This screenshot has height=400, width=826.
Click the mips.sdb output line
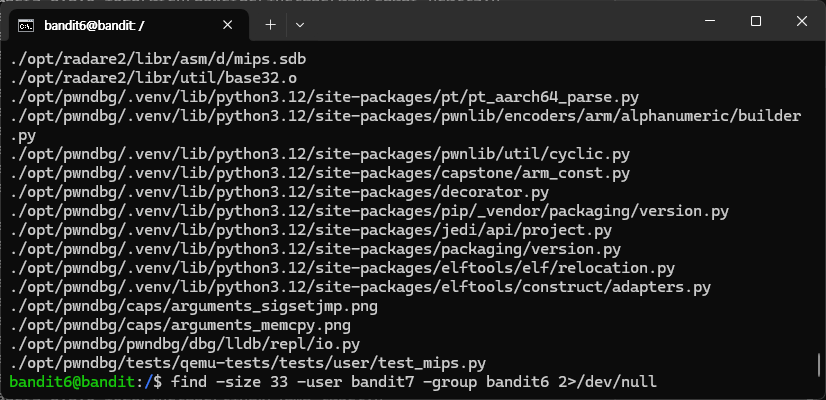(x=158, y=59)
